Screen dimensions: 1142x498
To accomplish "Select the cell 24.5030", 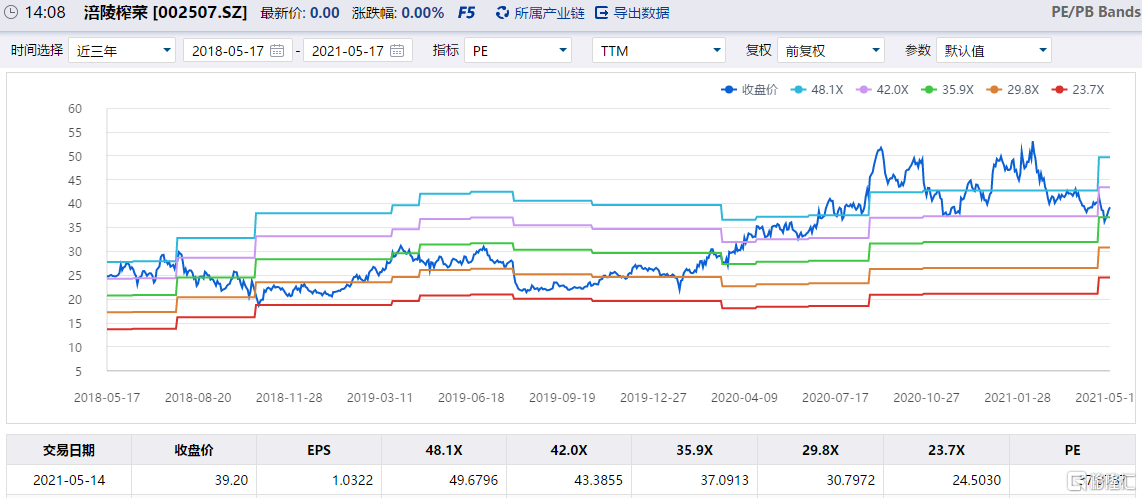I will click(x=945, y=481).
